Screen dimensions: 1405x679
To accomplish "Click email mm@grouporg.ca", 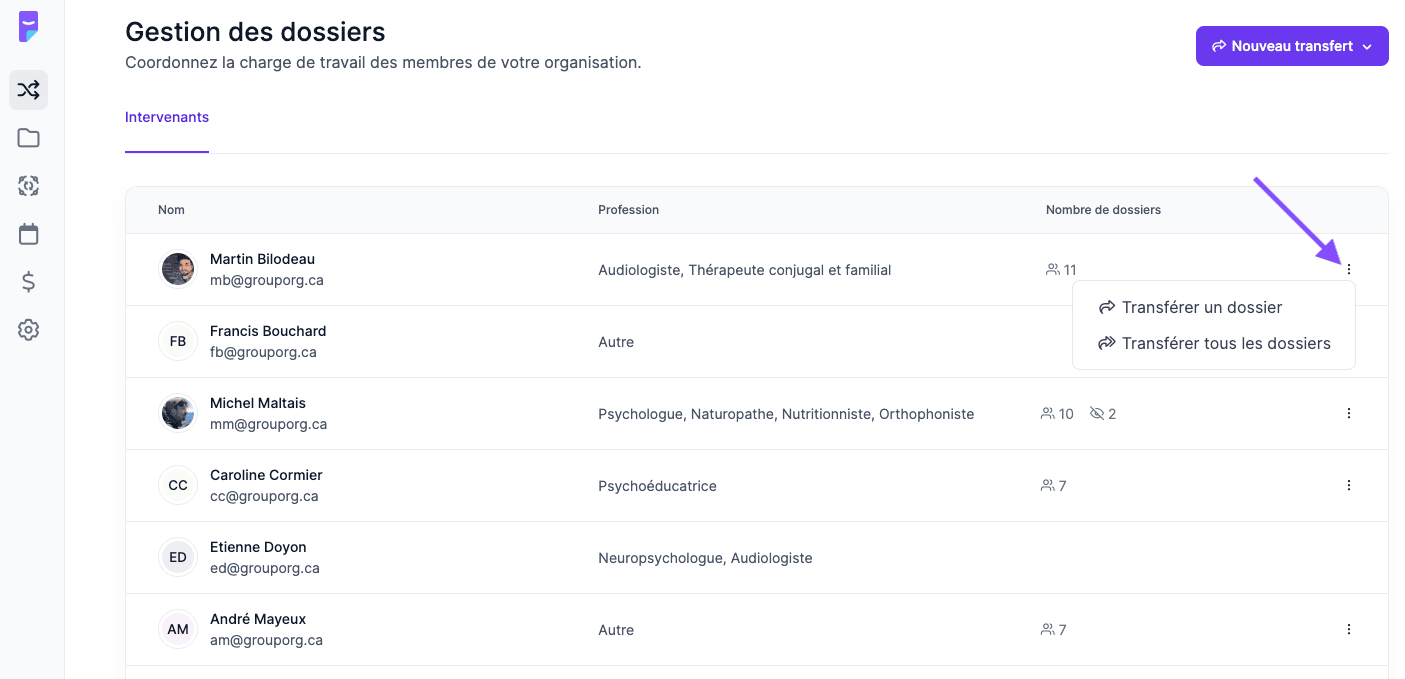I will (268, 424).
